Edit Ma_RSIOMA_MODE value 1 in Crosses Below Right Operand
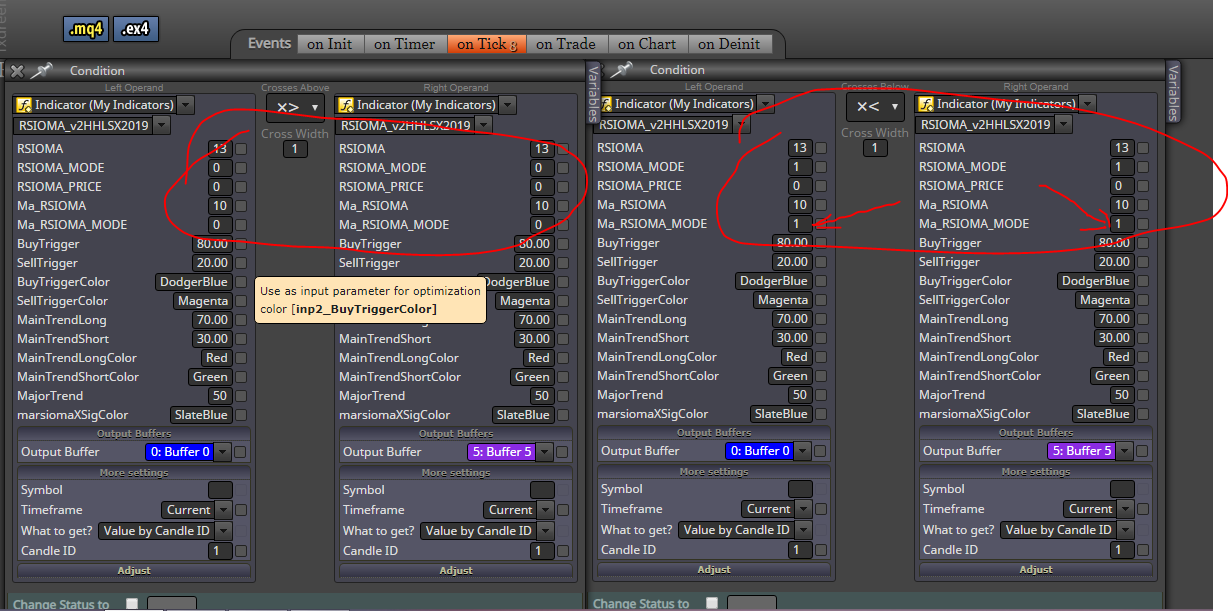Image resolution: width=1228 pixels, height=611 pixels. 1121,224
